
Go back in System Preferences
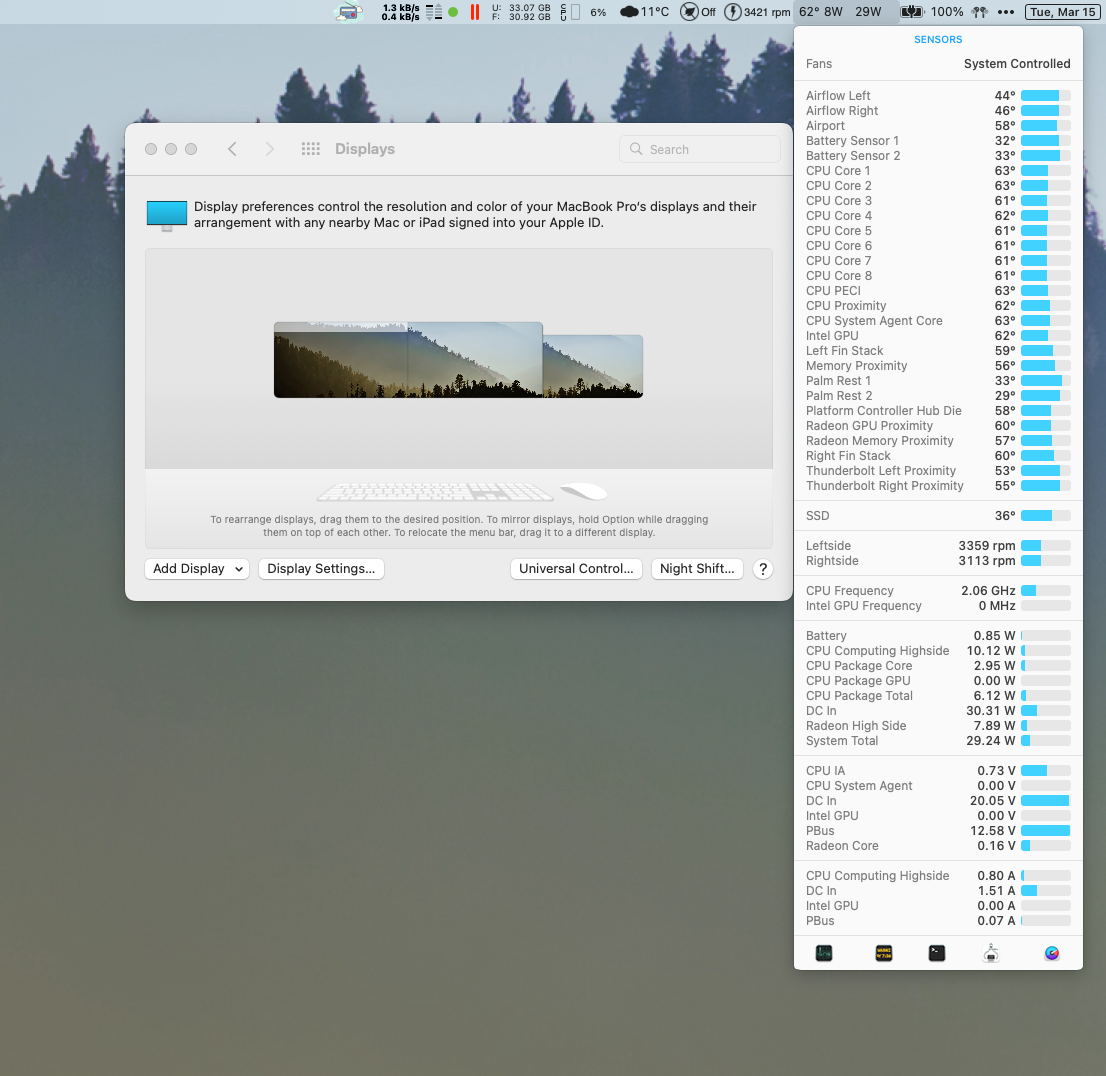[232, 149]
